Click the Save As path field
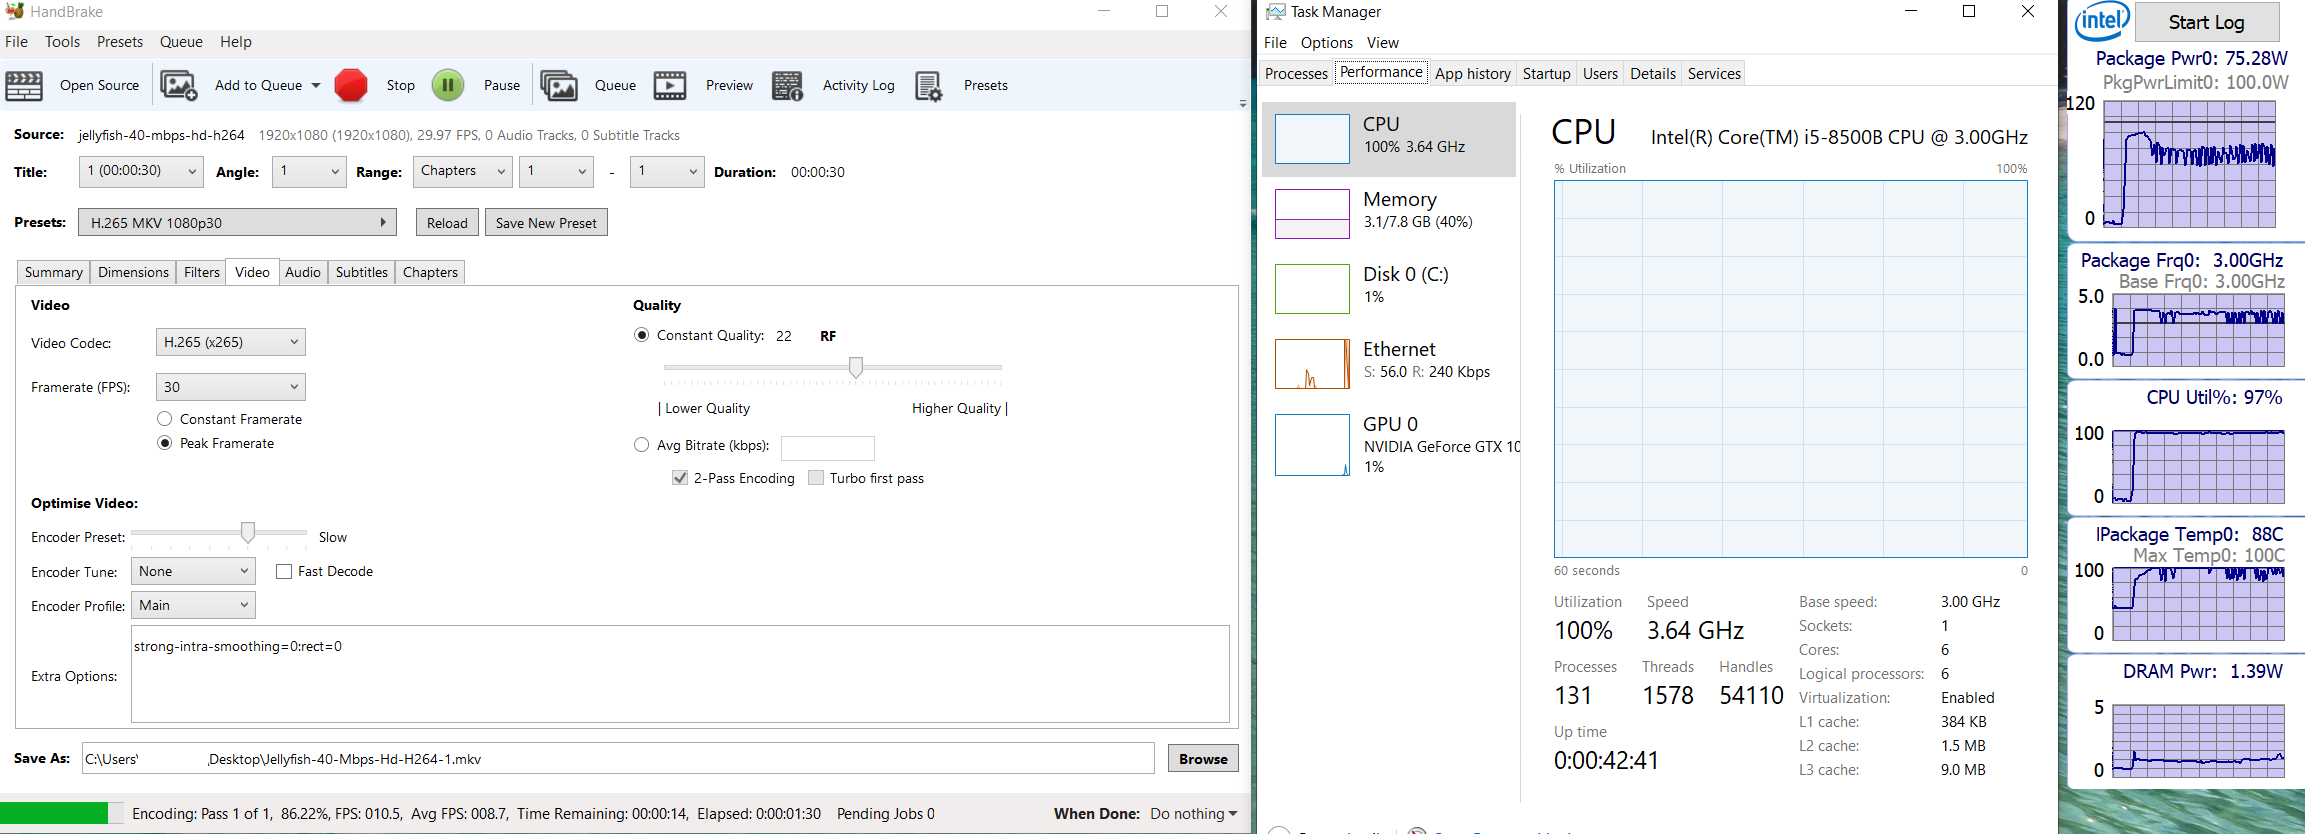 (x=618, y=759)
